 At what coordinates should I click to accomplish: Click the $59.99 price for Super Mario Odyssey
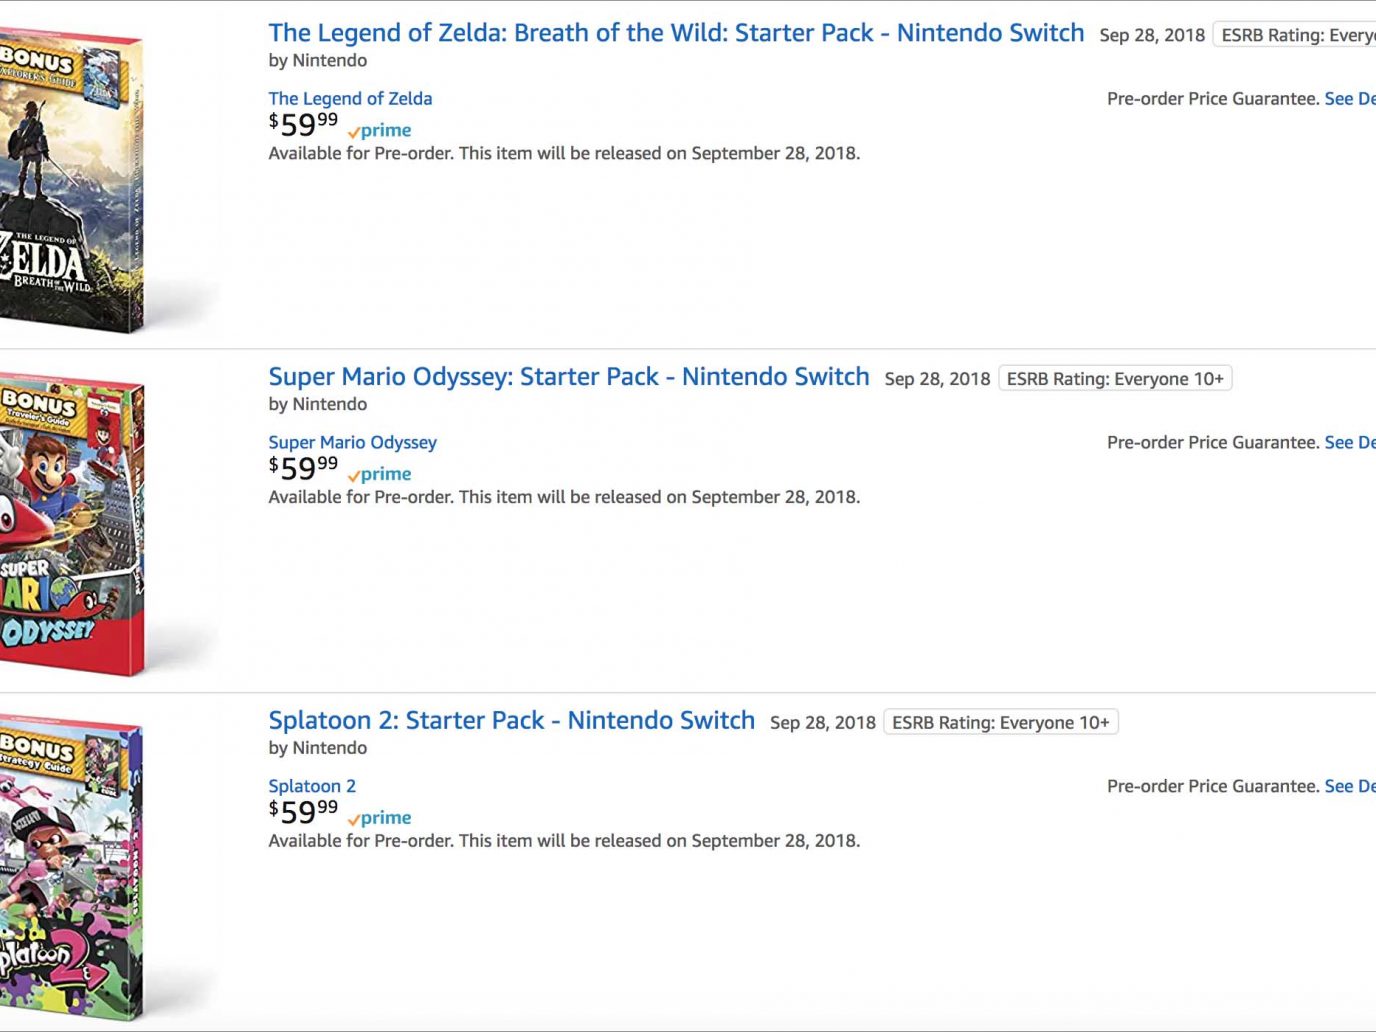(303, 468)
